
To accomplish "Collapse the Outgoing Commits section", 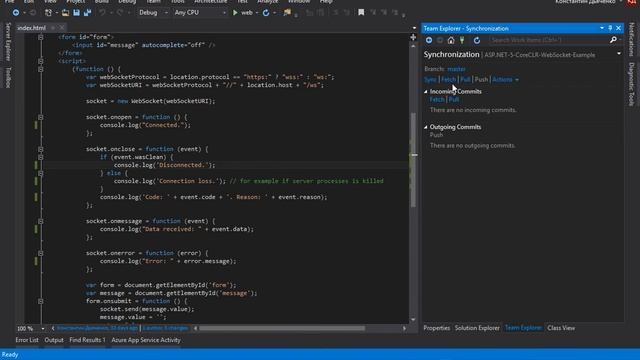I will point(426,127).
